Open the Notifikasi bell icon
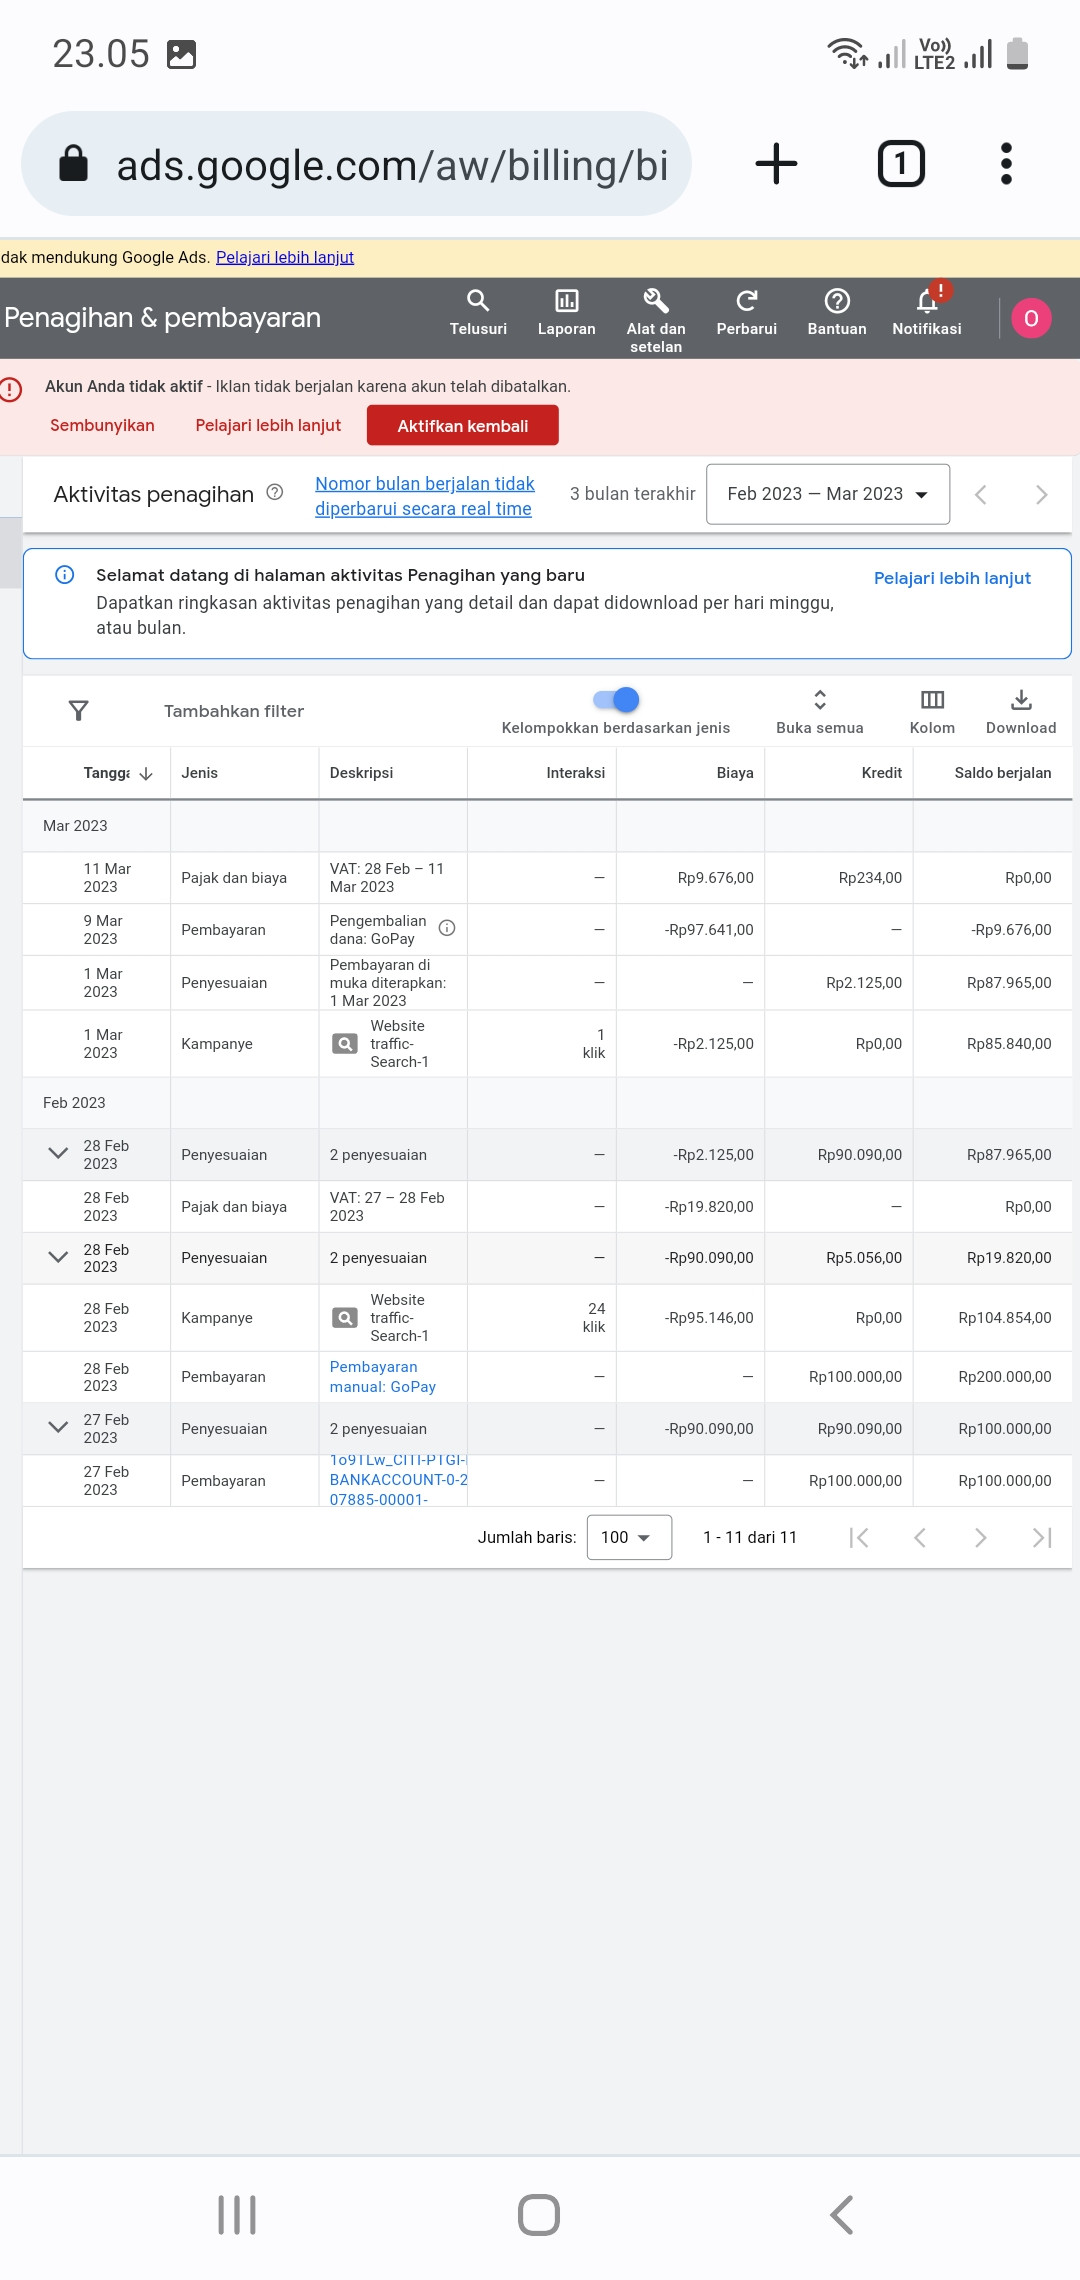The image size is (1080, 2280). pyautogui.click(x=927, y=301)
